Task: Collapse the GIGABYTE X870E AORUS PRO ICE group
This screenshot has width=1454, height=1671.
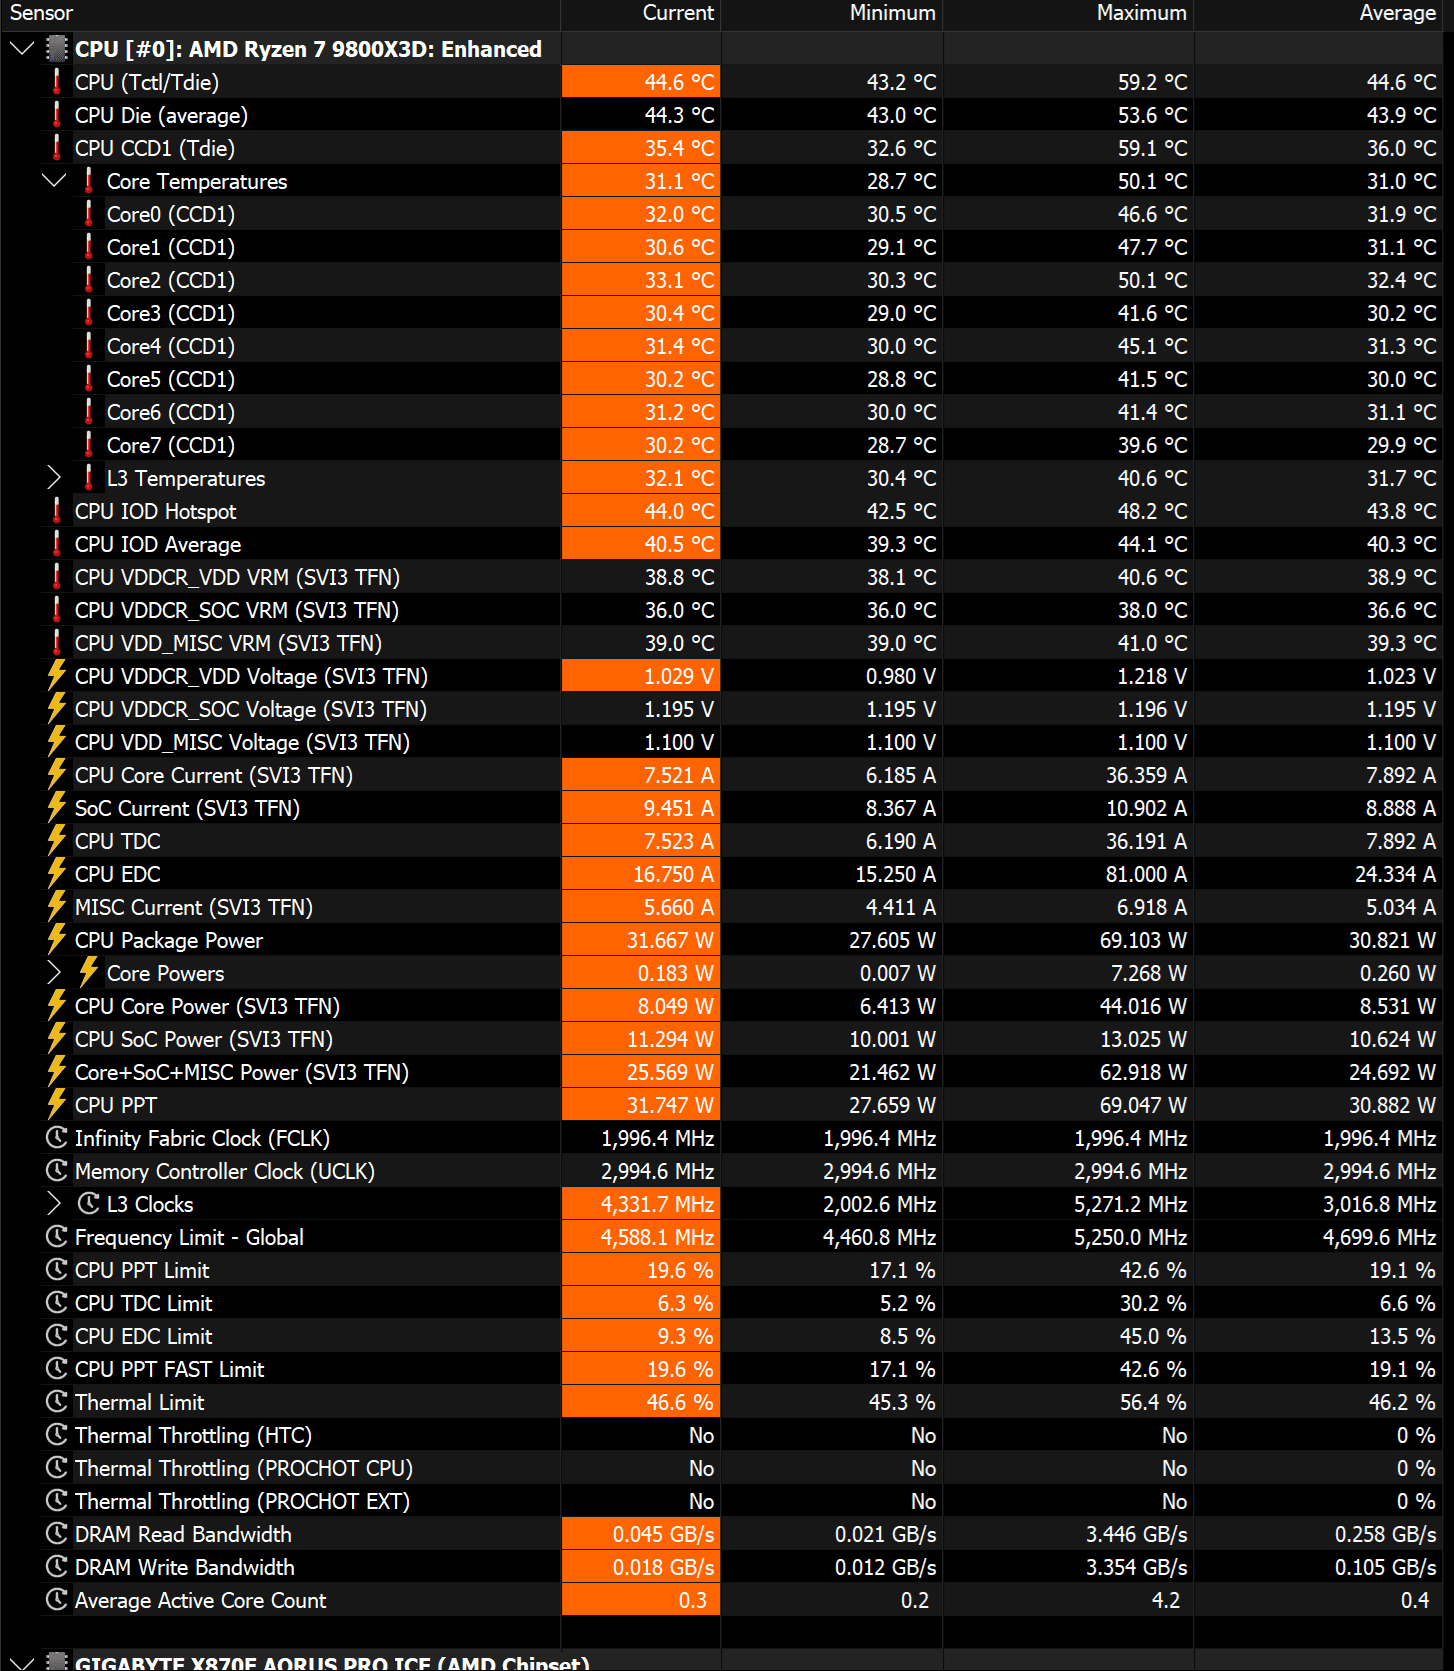Action: pyautogui.click(x=22, y=1662)
